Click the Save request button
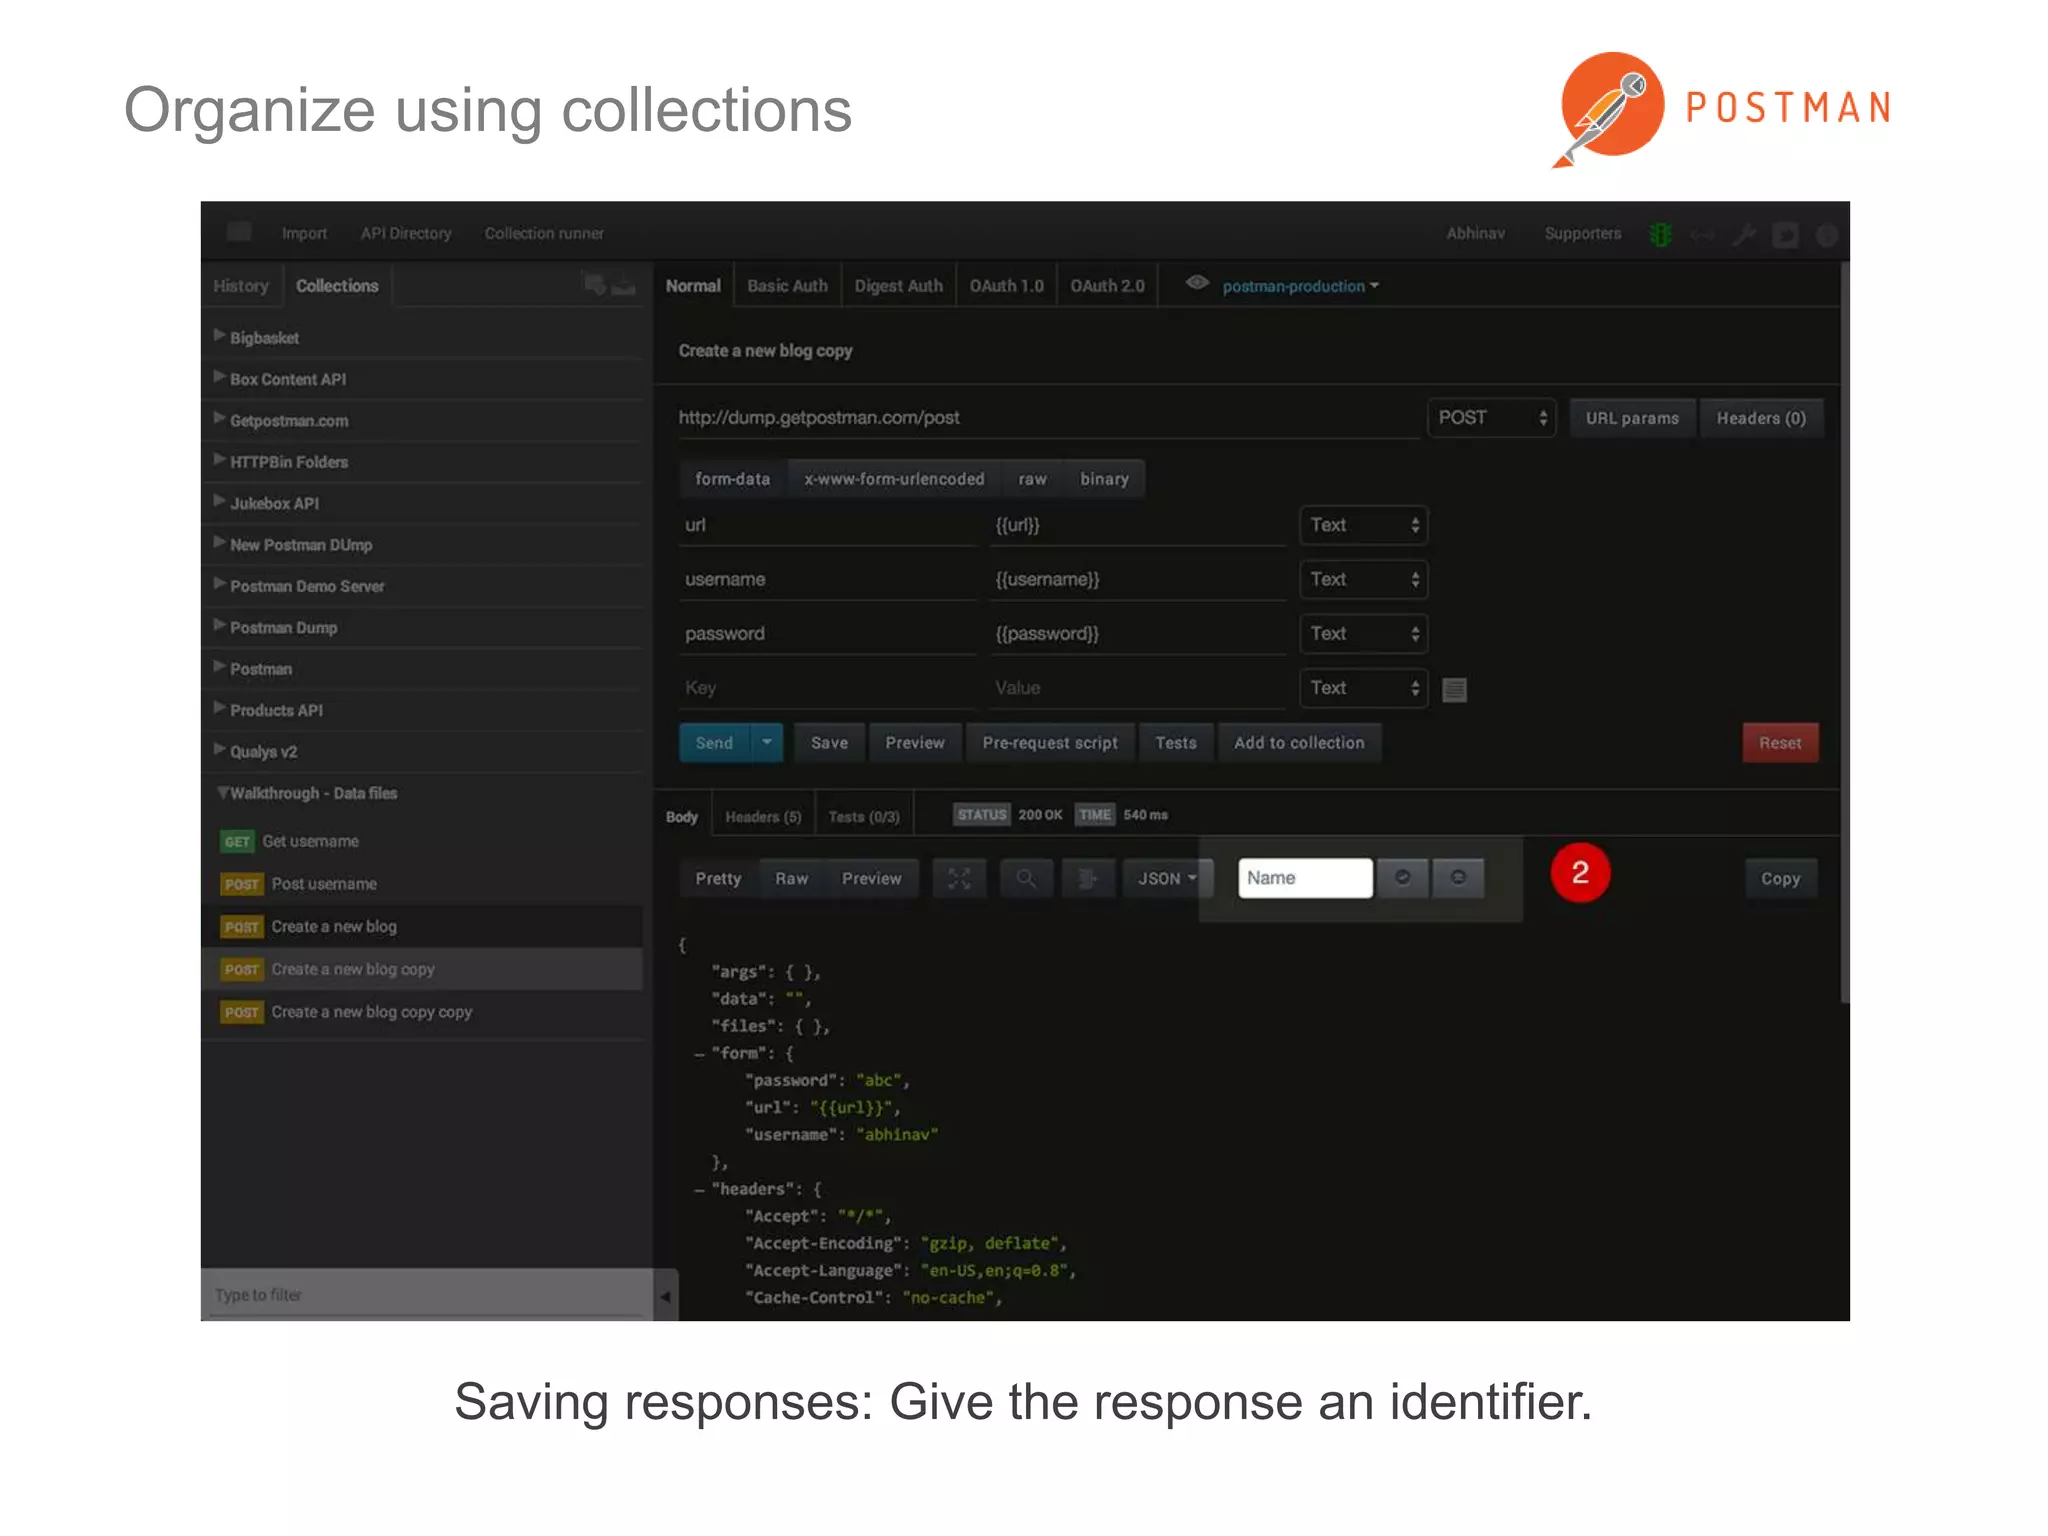Image resolution: width=2048 pixels, height=1536 pixels. tap(830, 742)
